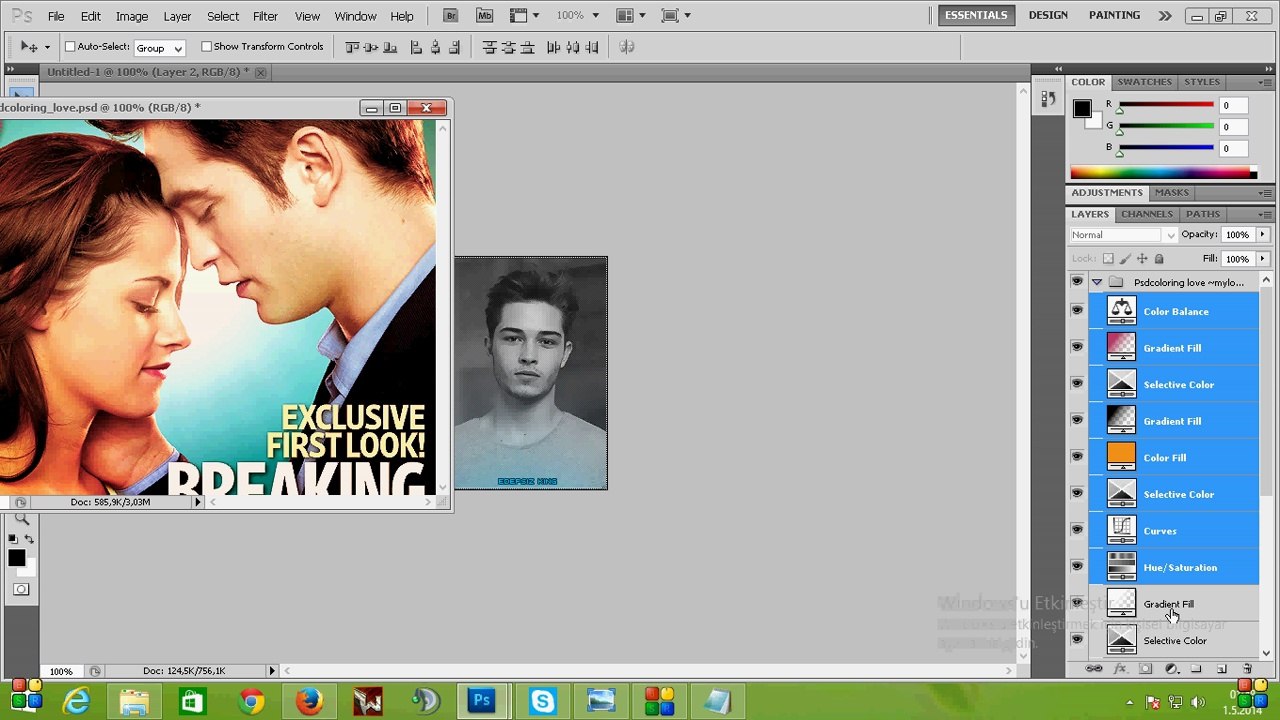
Task: Switch to the Painting workspace
Action: click(x=1115, y=16)
